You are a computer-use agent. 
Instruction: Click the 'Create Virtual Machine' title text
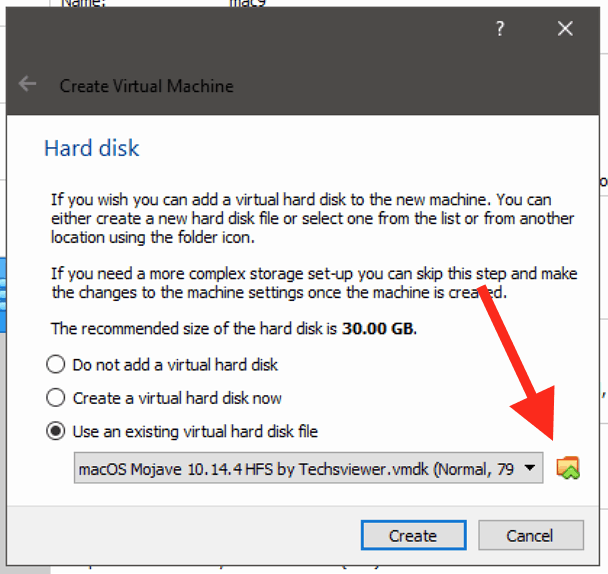pyautogui.click(x=146, y=86)
